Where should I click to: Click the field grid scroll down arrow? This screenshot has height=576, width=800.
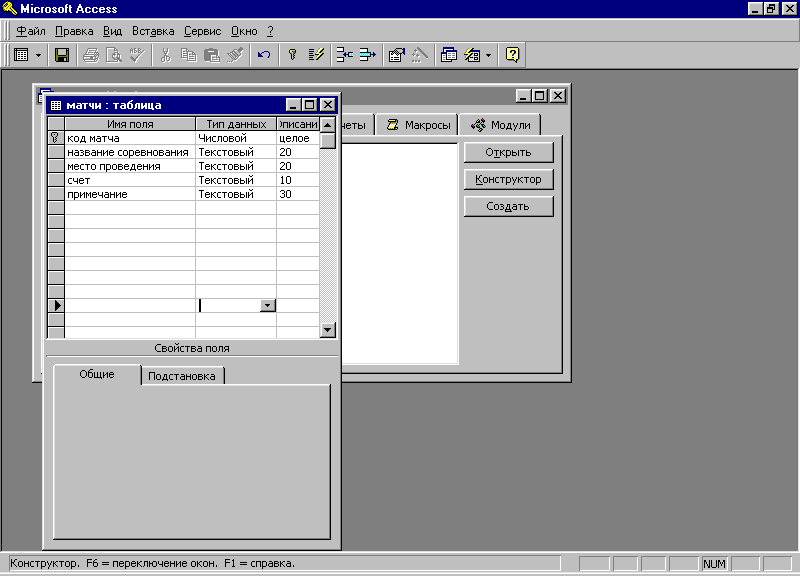coord(328,330)
